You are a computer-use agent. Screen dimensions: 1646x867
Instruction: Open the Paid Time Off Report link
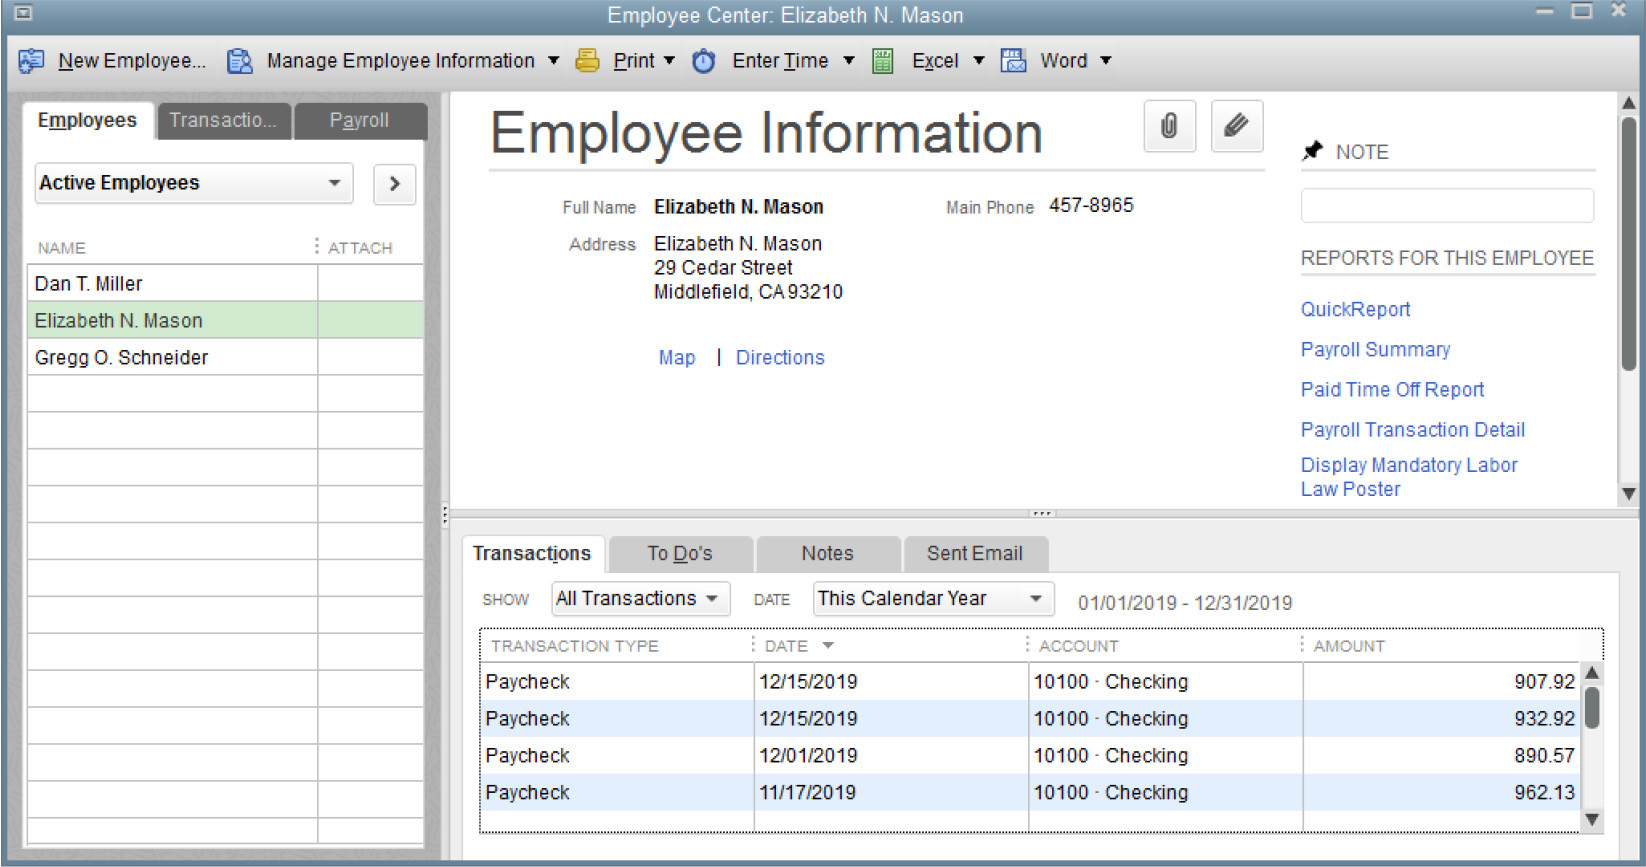pyautogui.click(x=1392, y=390)
